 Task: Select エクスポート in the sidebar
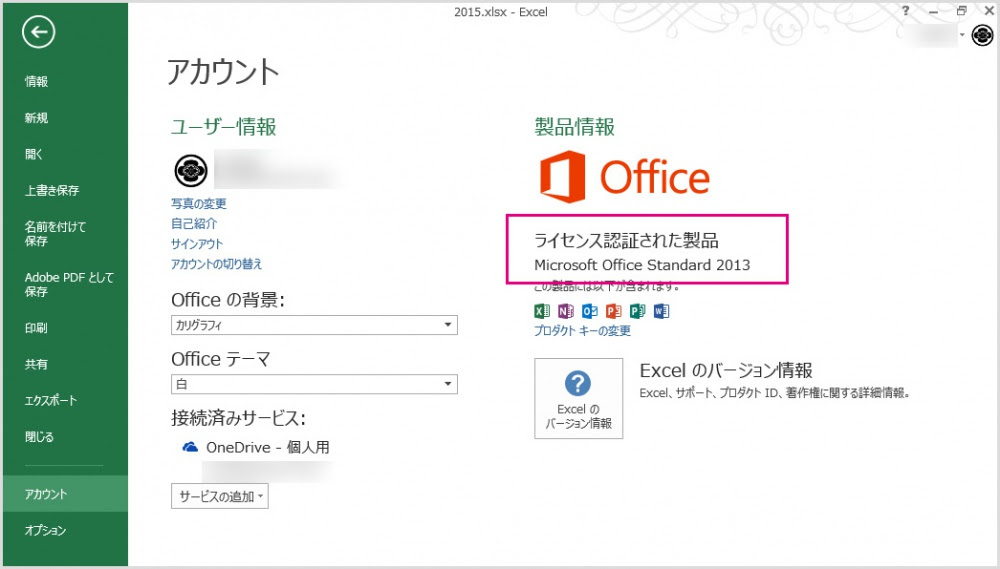pyautogui.click(x=50, y=401)
